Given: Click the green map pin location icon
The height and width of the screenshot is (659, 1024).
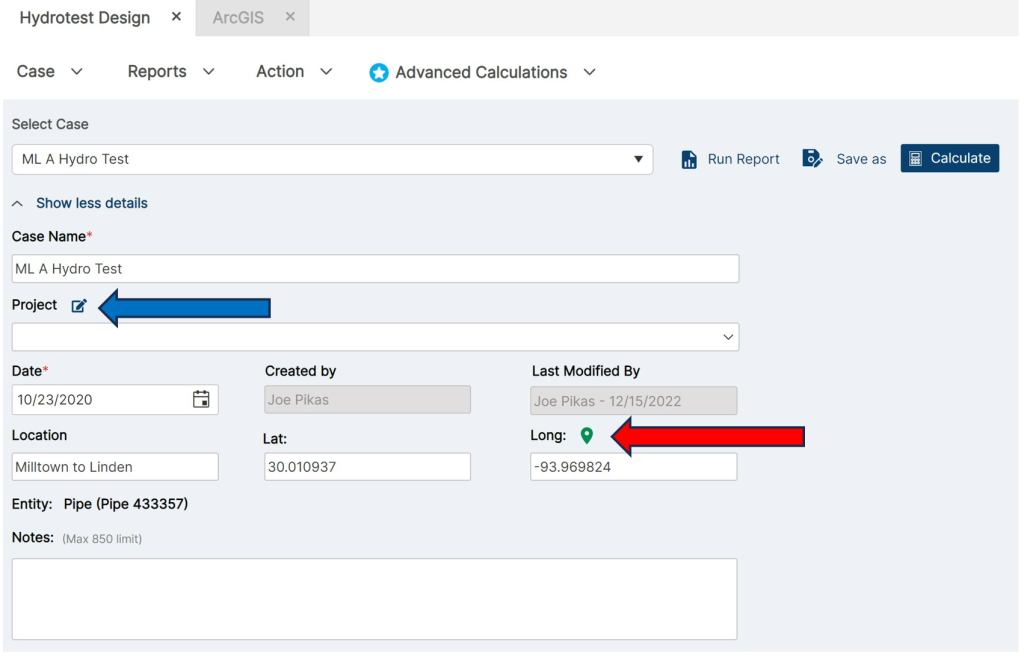Looking at the screenshot, I should point(586,436).
